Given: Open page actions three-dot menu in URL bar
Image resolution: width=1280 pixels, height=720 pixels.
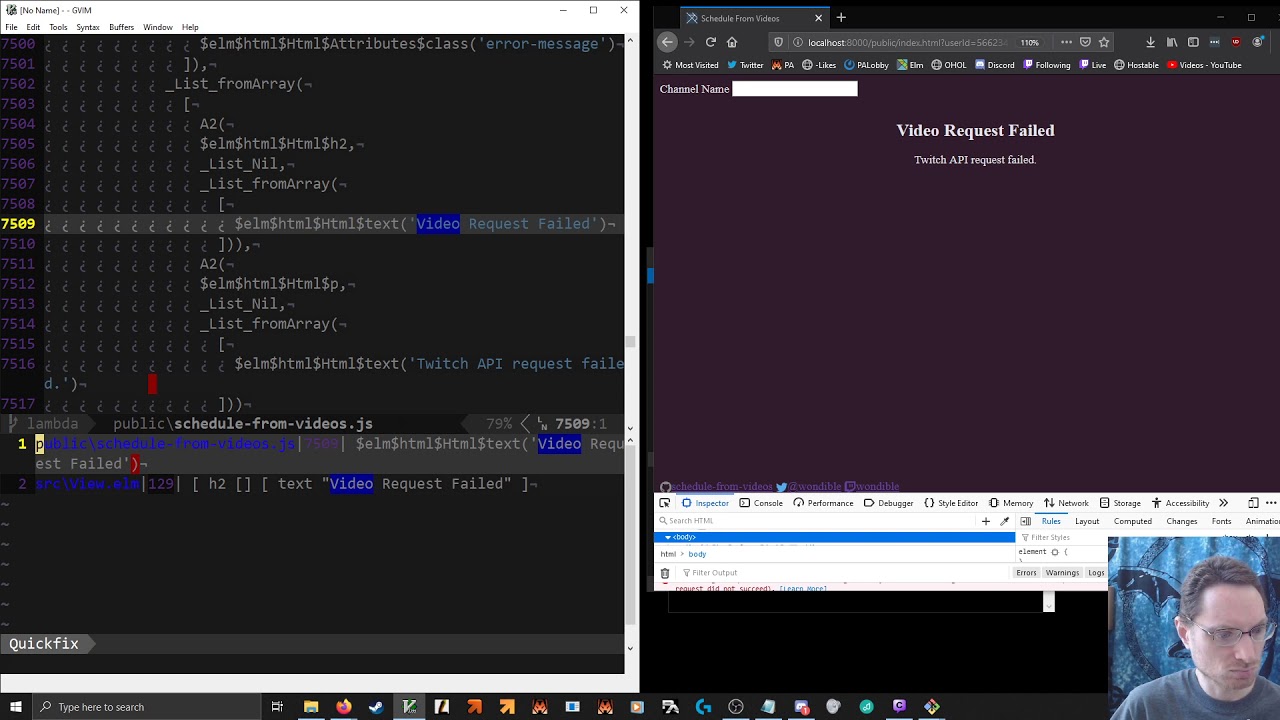Looking at the screenshot, I should [x=1066, y=42].
